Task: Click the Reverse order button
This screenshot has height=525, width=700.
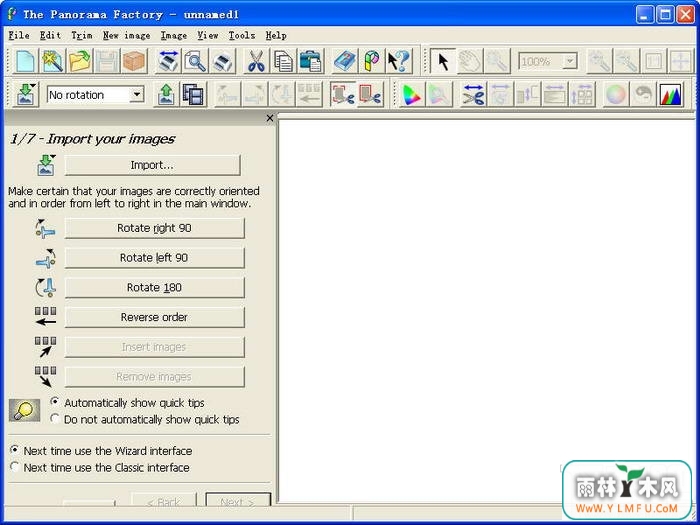Action: (154, 317)
